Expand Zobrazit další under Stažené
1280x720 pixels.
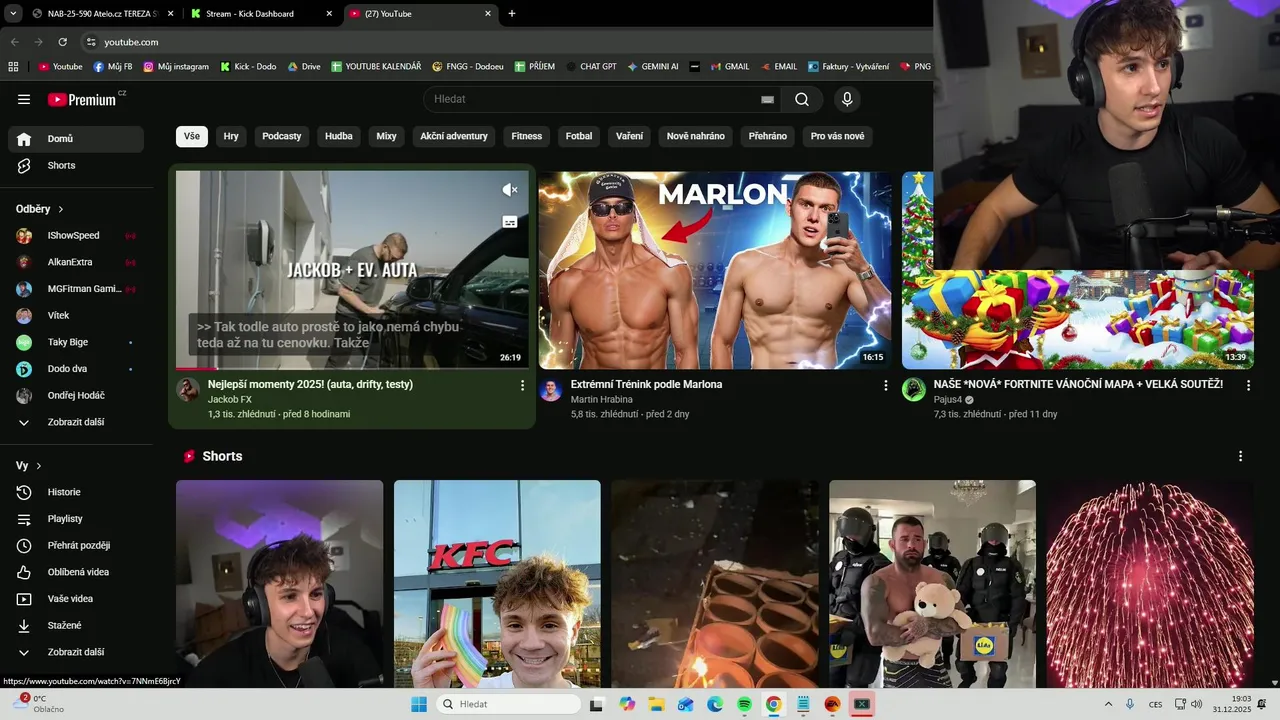(76, 652)
